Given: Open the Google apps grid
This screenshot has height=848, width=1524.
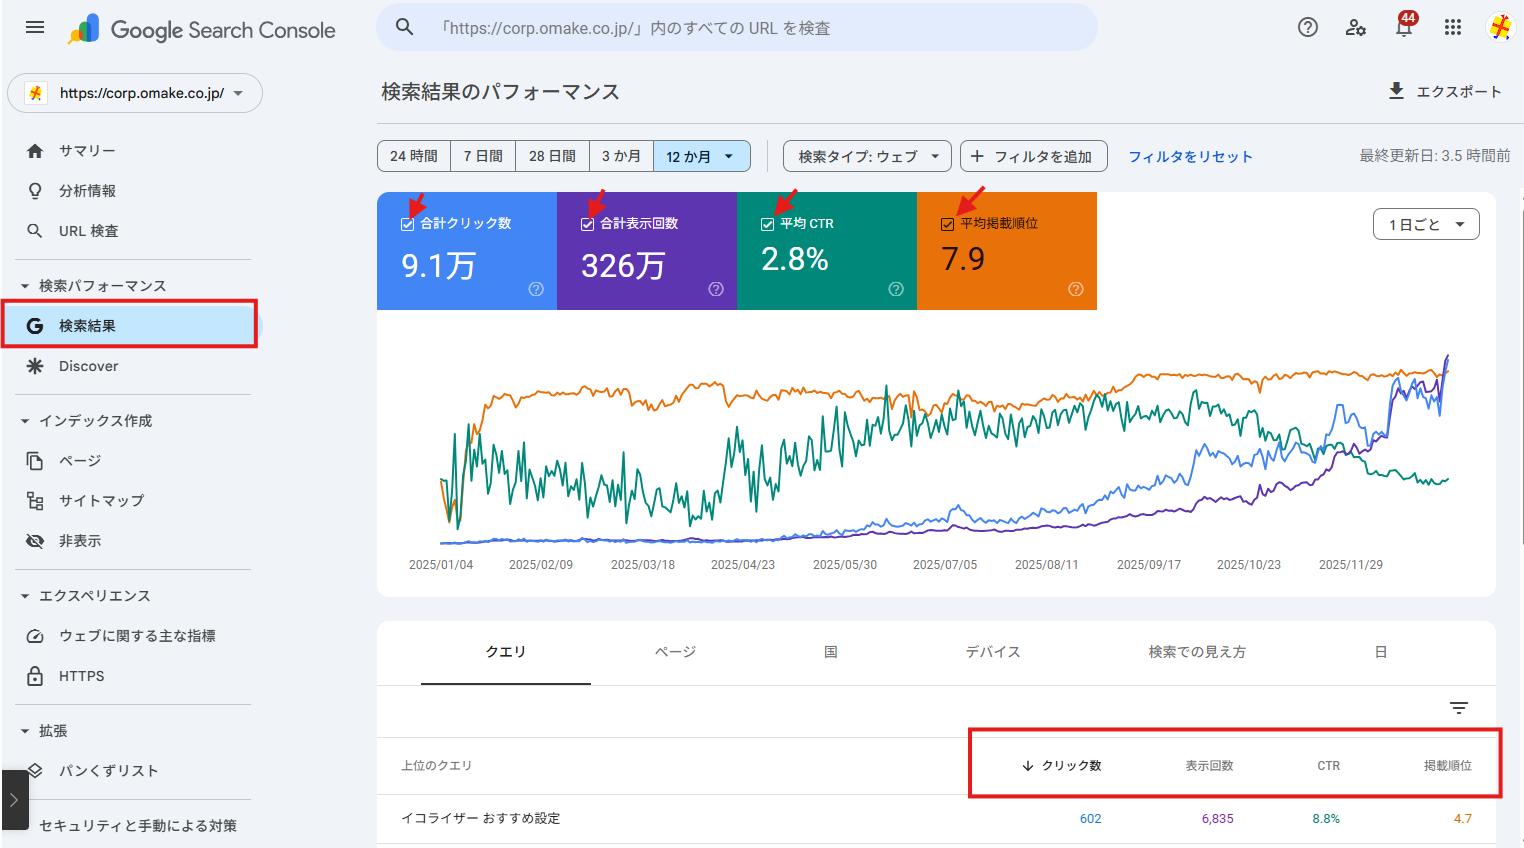Looking at the screenshot, I should coord(1453,27).
